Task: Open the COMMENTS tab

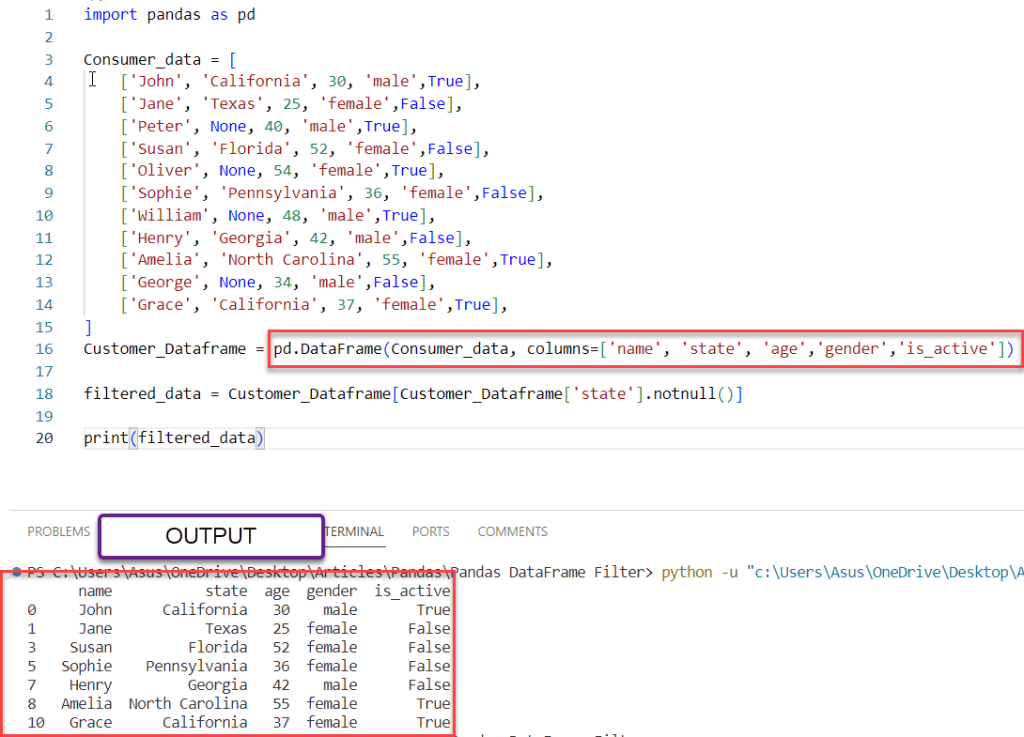Action: 512,531
